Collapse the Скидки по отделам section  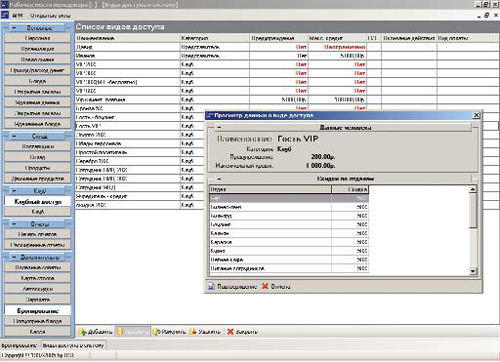click(x=219, y=179)
